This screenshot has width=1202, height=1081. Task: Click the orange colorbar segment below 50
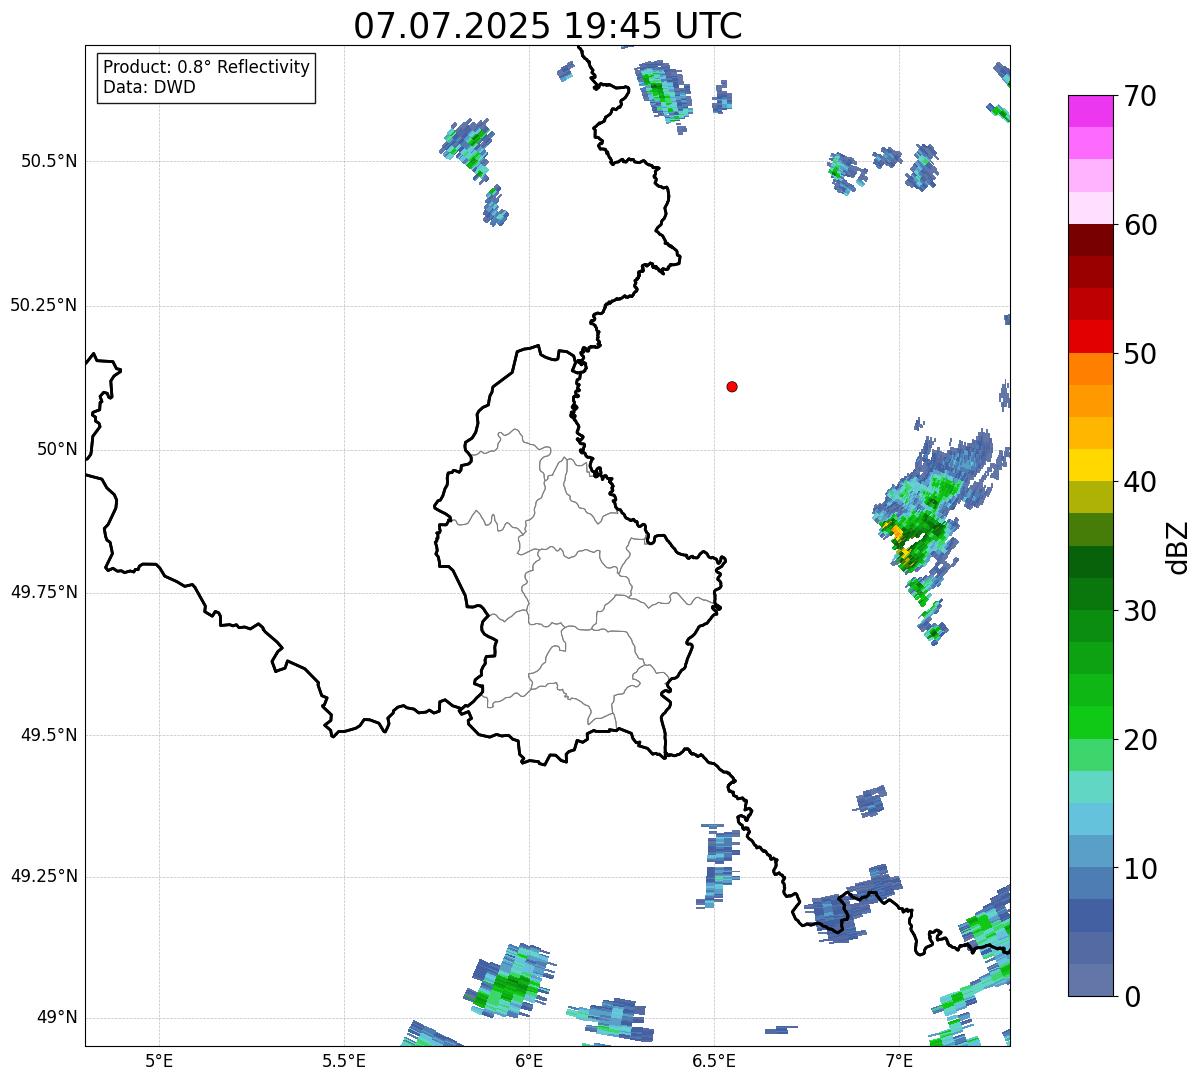tap(1091, 369)
